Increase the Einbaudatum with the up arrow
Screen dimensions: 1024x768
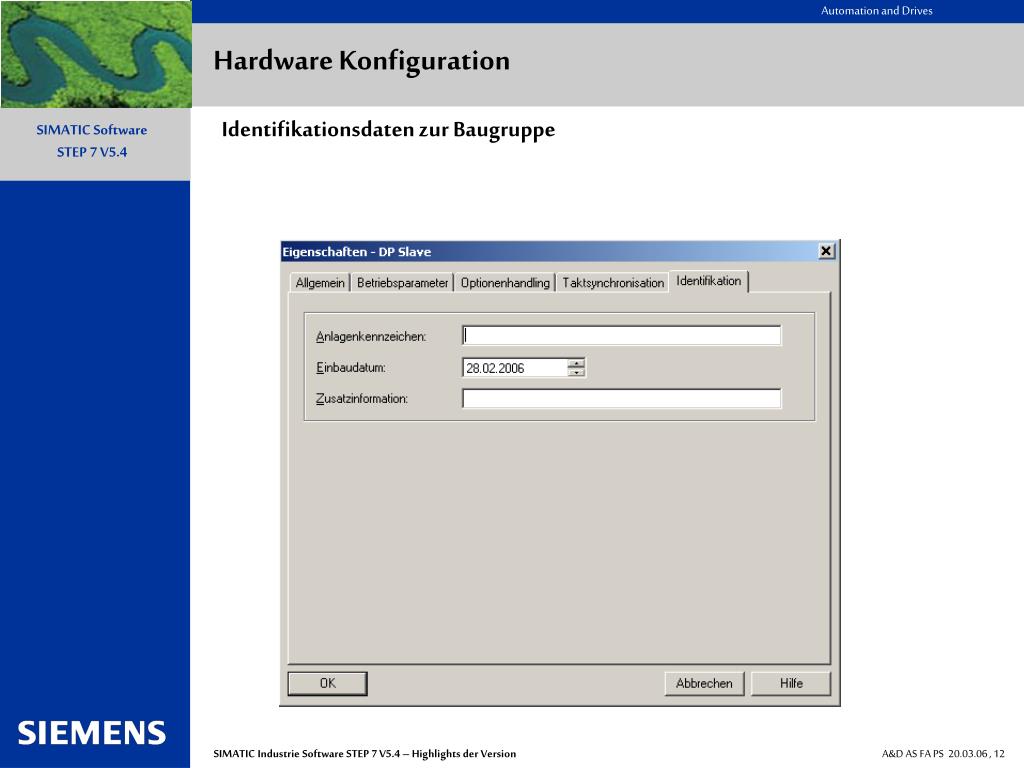point(576,363)
